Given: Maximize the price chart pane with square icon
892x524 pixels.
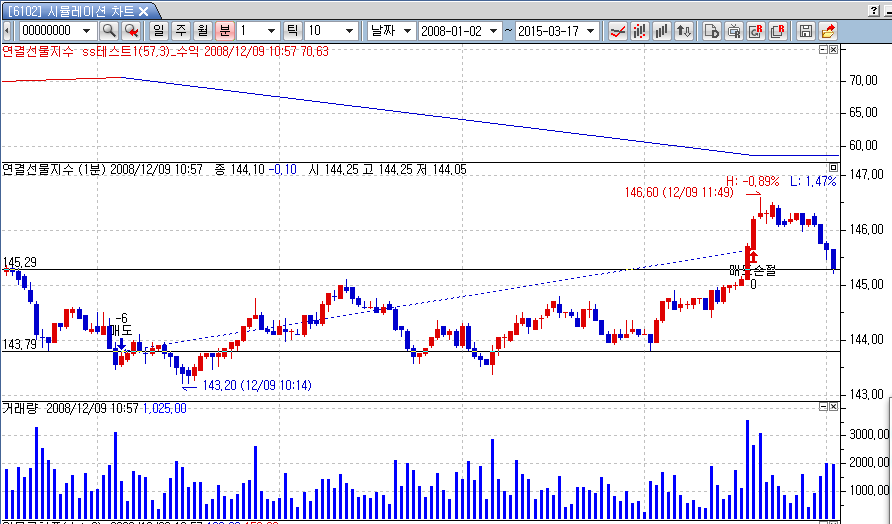Looking at the screenshot, I should click(833, 168).
